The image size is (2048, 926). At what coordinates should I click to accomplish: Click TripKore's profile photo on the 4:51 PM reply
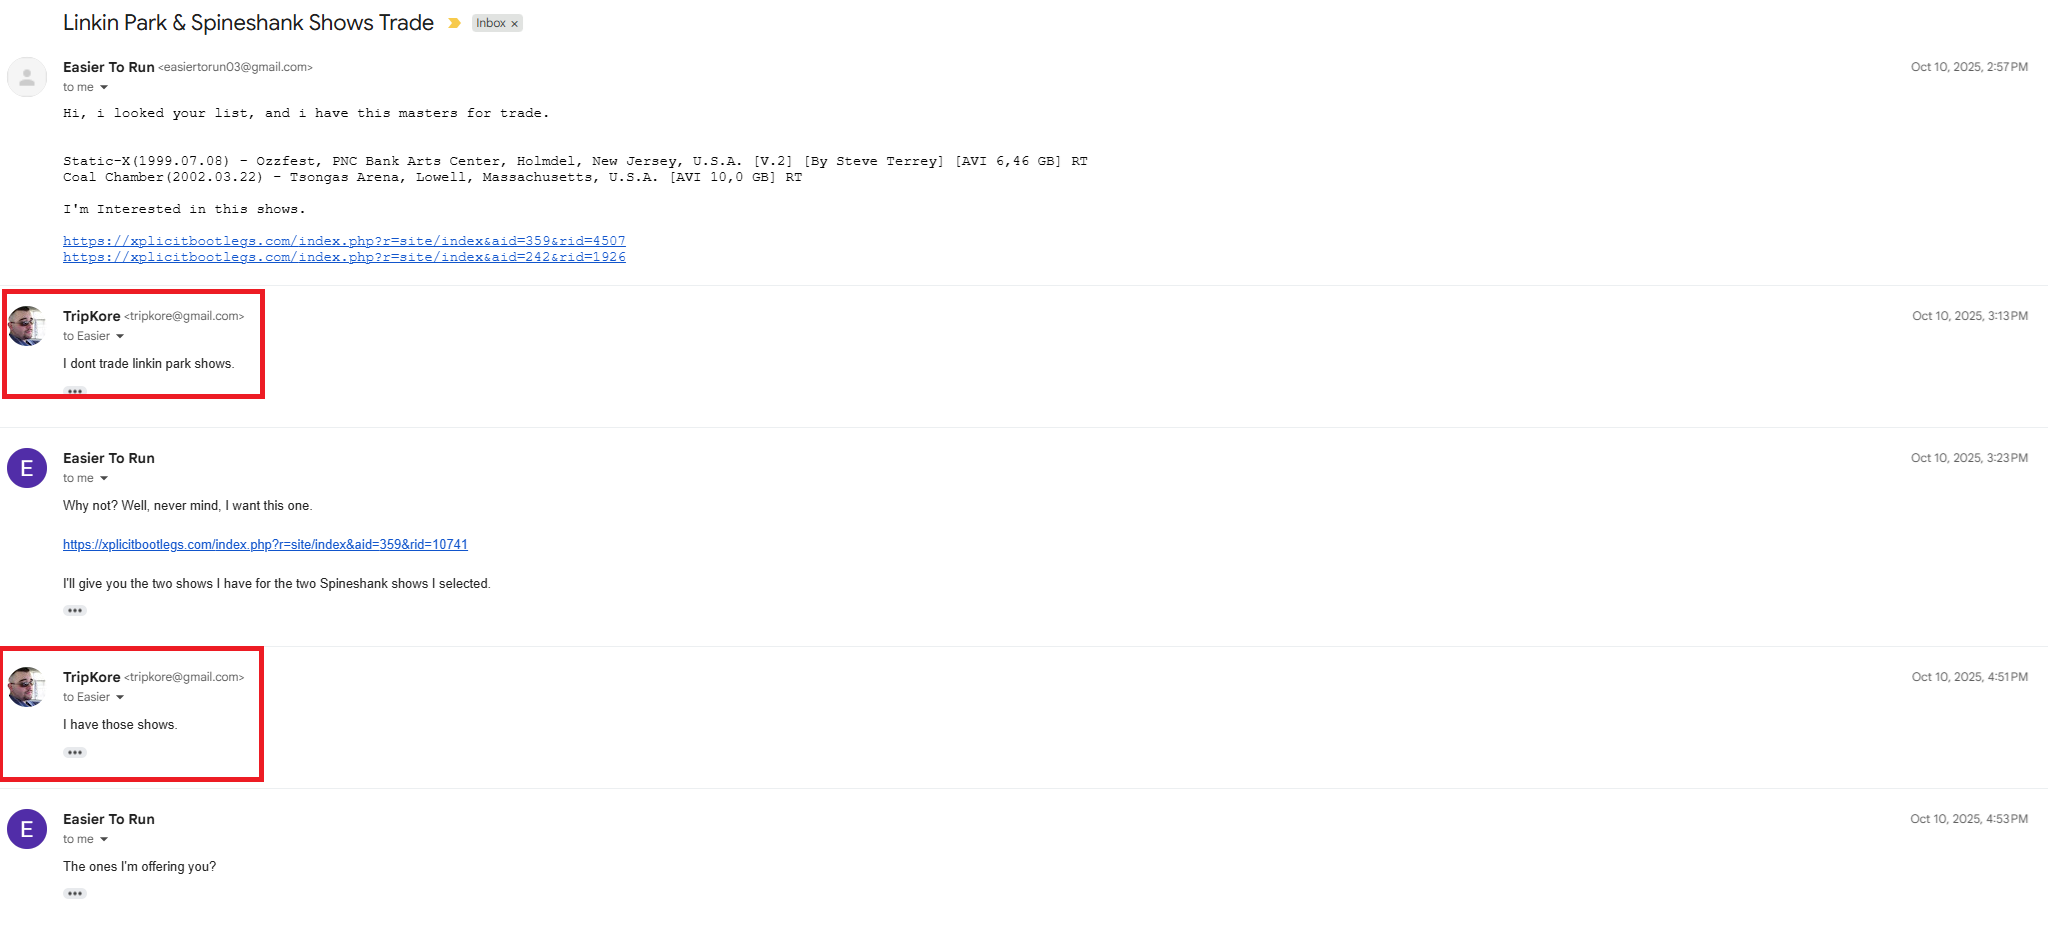(x=27, y=687)
